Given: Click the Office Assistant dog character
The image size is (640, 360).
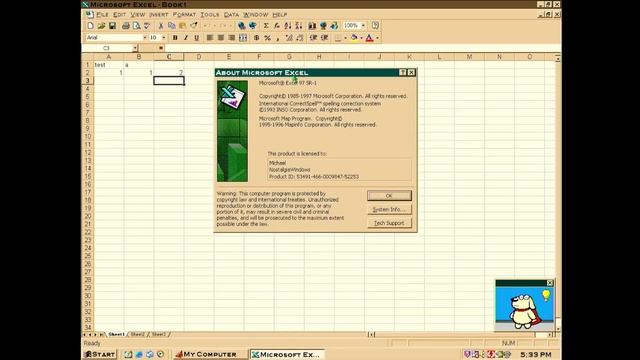Looking at the screenshot, I should click(524, 311).
